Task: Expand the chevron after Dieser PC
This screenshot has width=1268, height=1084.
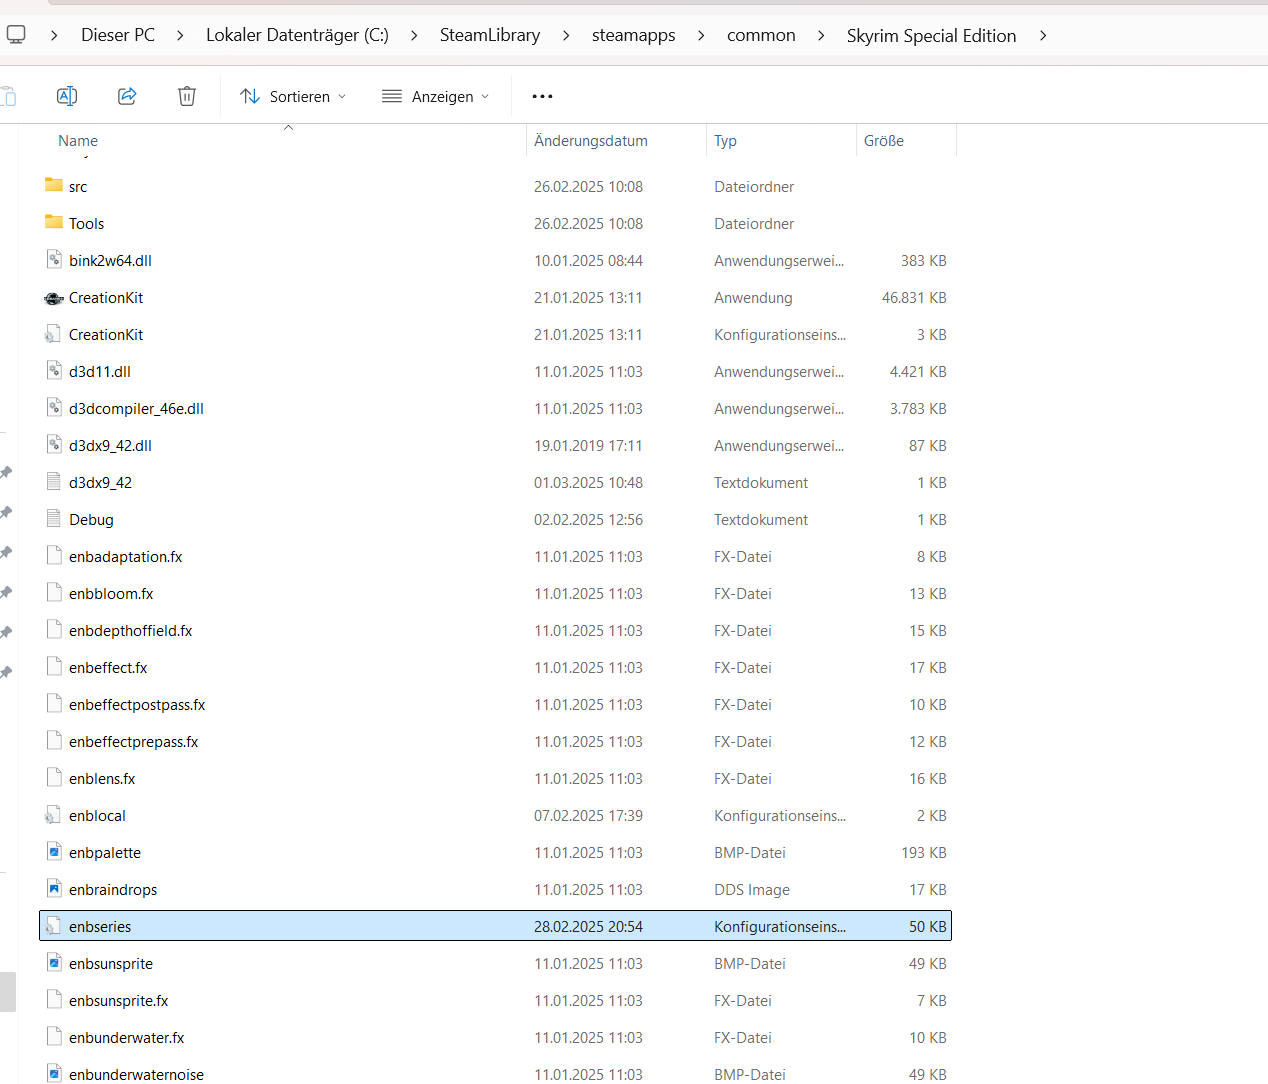Action: tap(180, 35)
